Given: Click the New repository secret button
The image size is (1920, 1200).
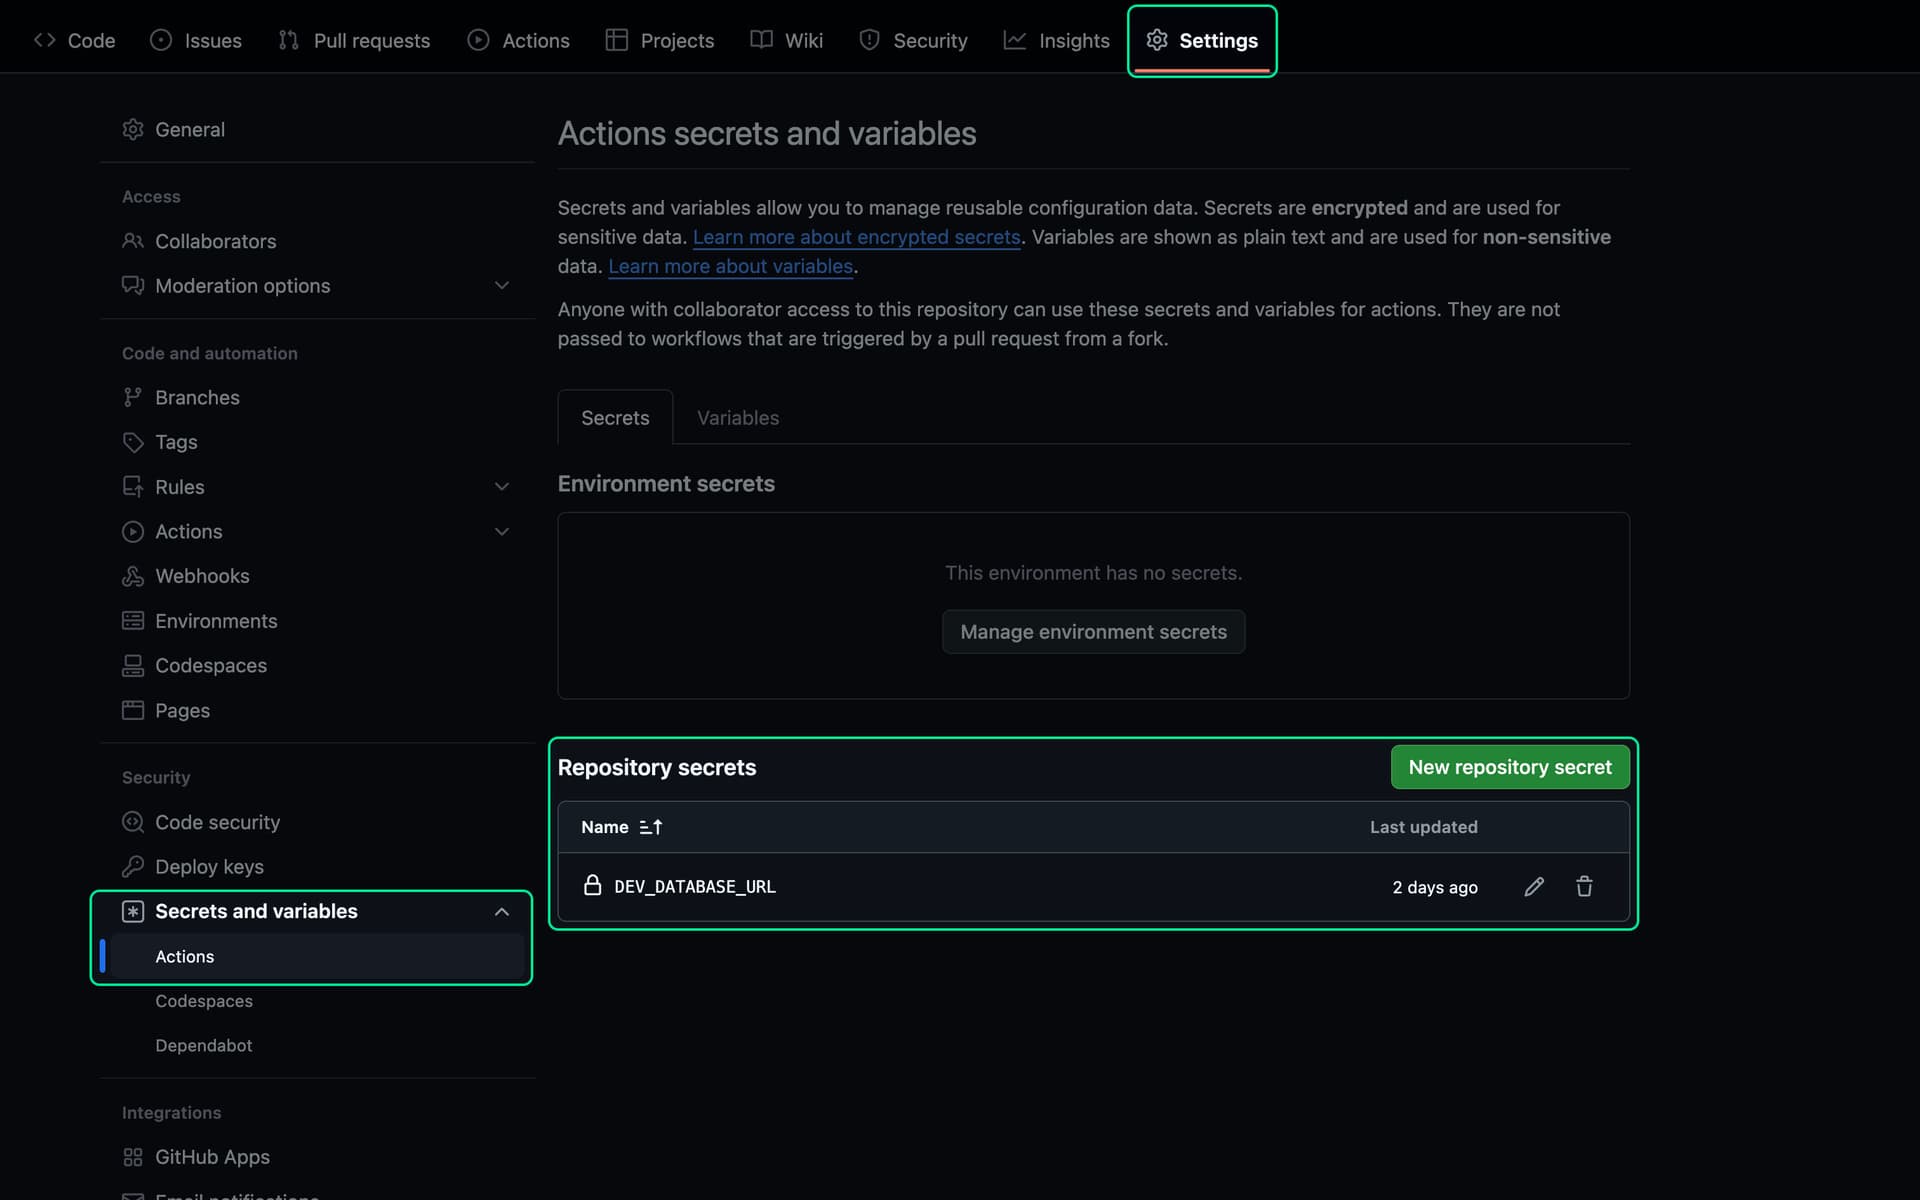Looking at the screenshot, I should tap(1509, 767).
